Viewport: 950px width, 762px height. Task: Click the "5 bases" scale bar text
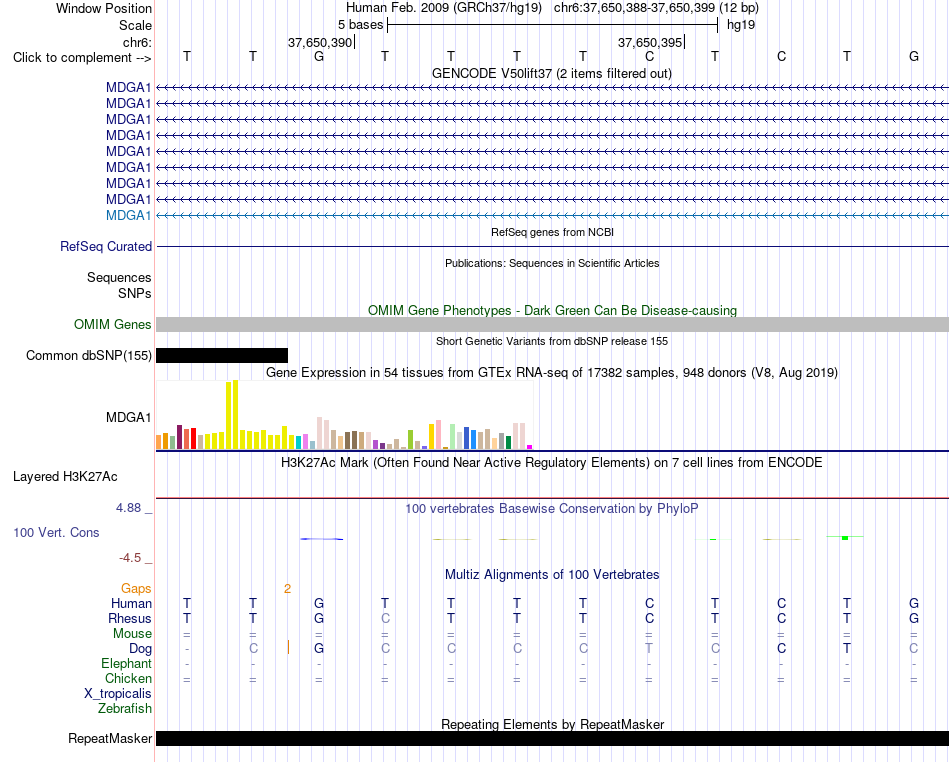click(x=360, y=25)
